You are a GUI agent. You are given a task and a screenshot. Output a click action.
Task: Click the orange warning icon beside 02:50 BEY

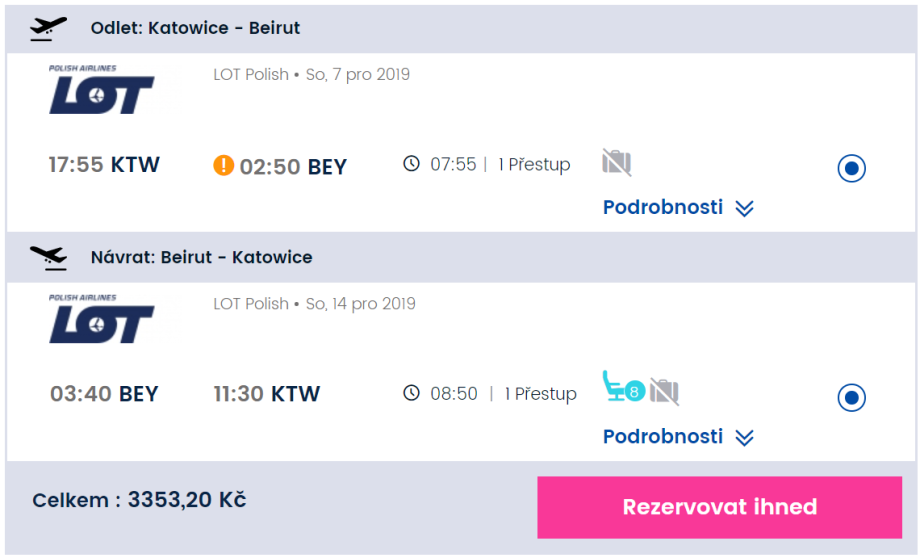[x=224, y=165]
